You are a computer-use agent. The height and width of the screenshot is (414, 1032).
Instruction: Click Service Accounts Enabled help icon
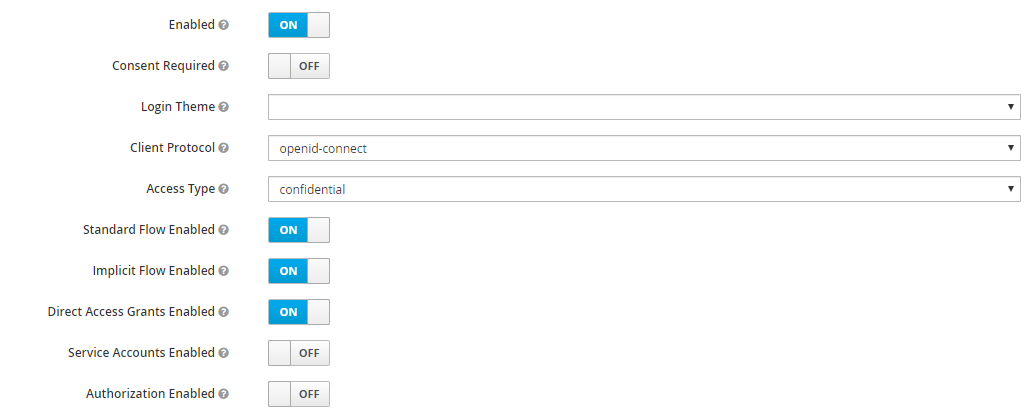(x=224, y=353)
